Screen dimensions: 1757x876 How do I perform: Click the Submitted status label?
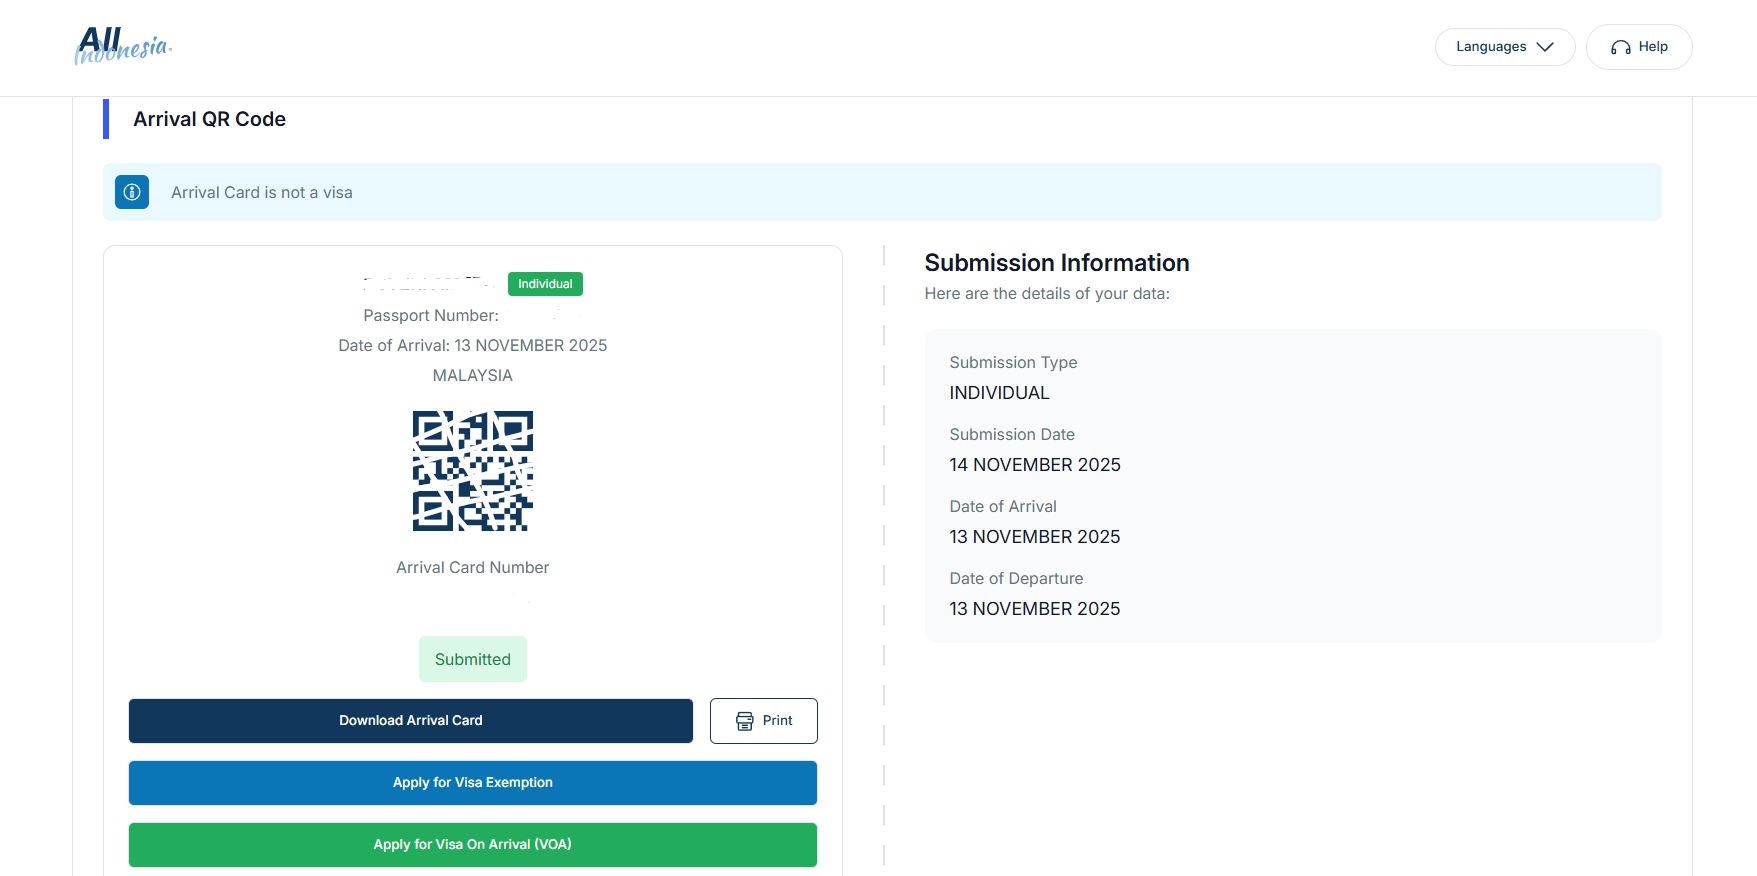[x=473, y=659]
